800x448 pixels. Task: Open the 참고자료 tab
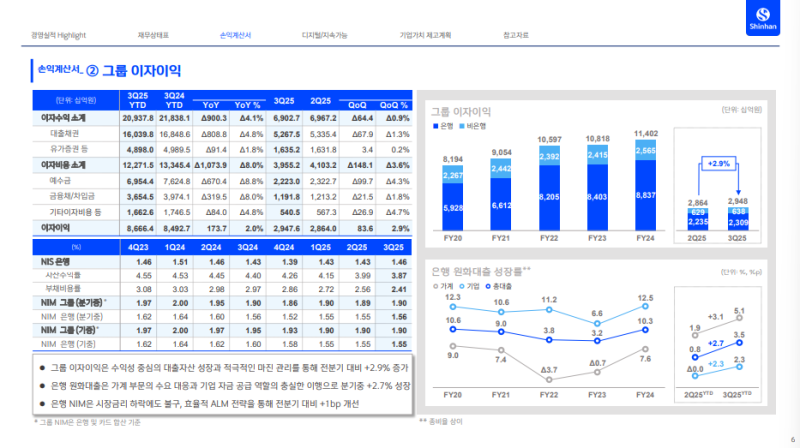point(518,35)
